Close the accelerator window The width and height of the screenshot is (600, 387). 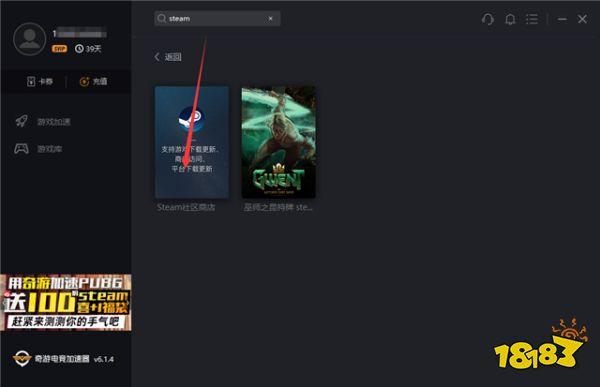pos(582,19)
